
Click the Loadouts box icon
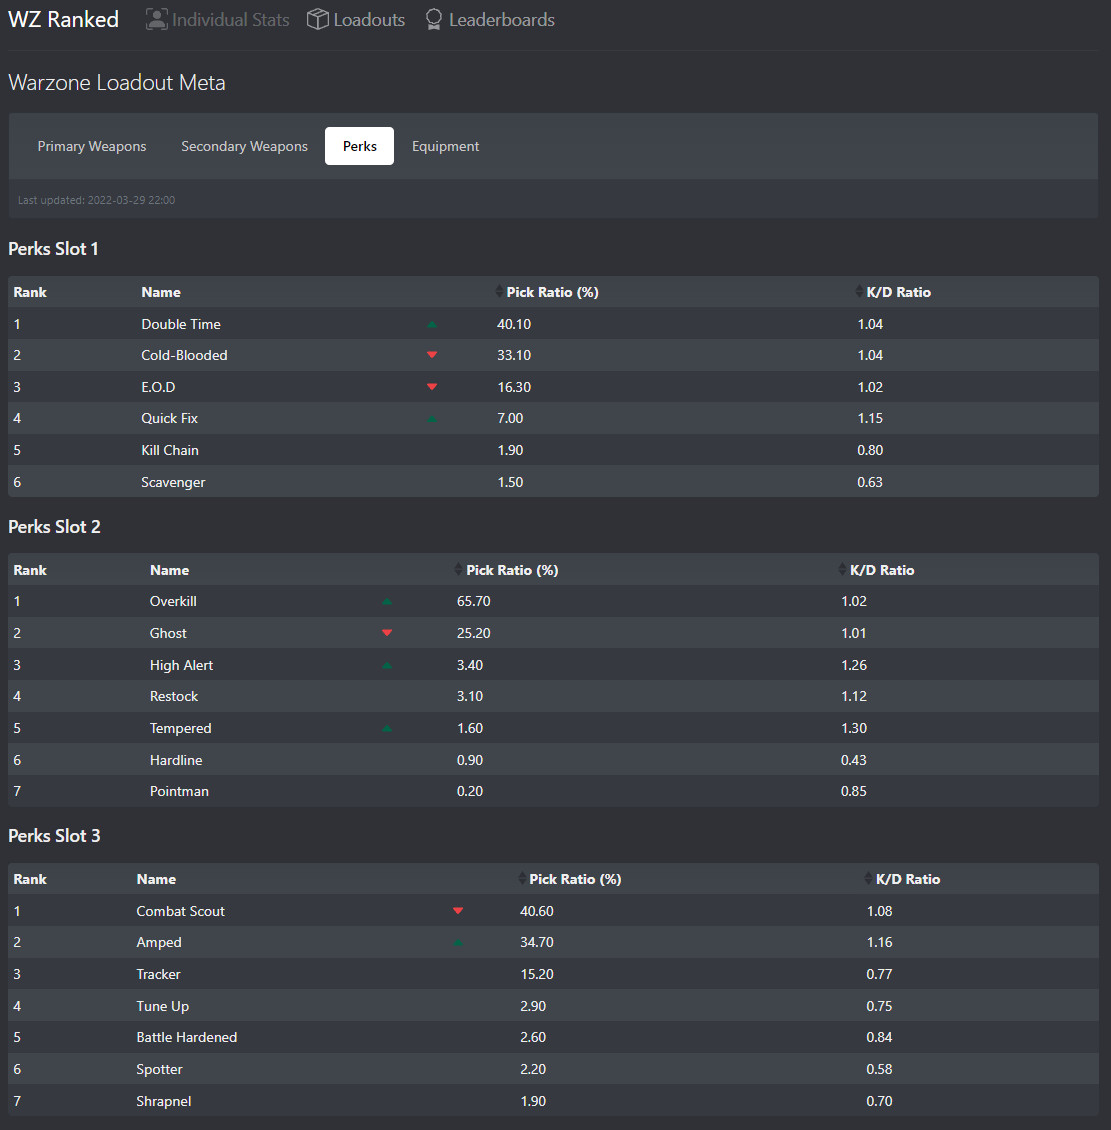pyautogui.click(x=318, y=19)
